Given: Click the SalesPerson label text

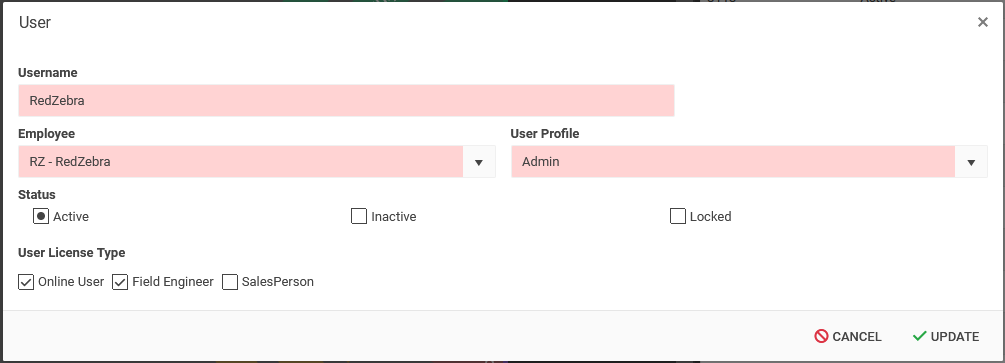Looking at the screenshot, I should coord(278,282).
